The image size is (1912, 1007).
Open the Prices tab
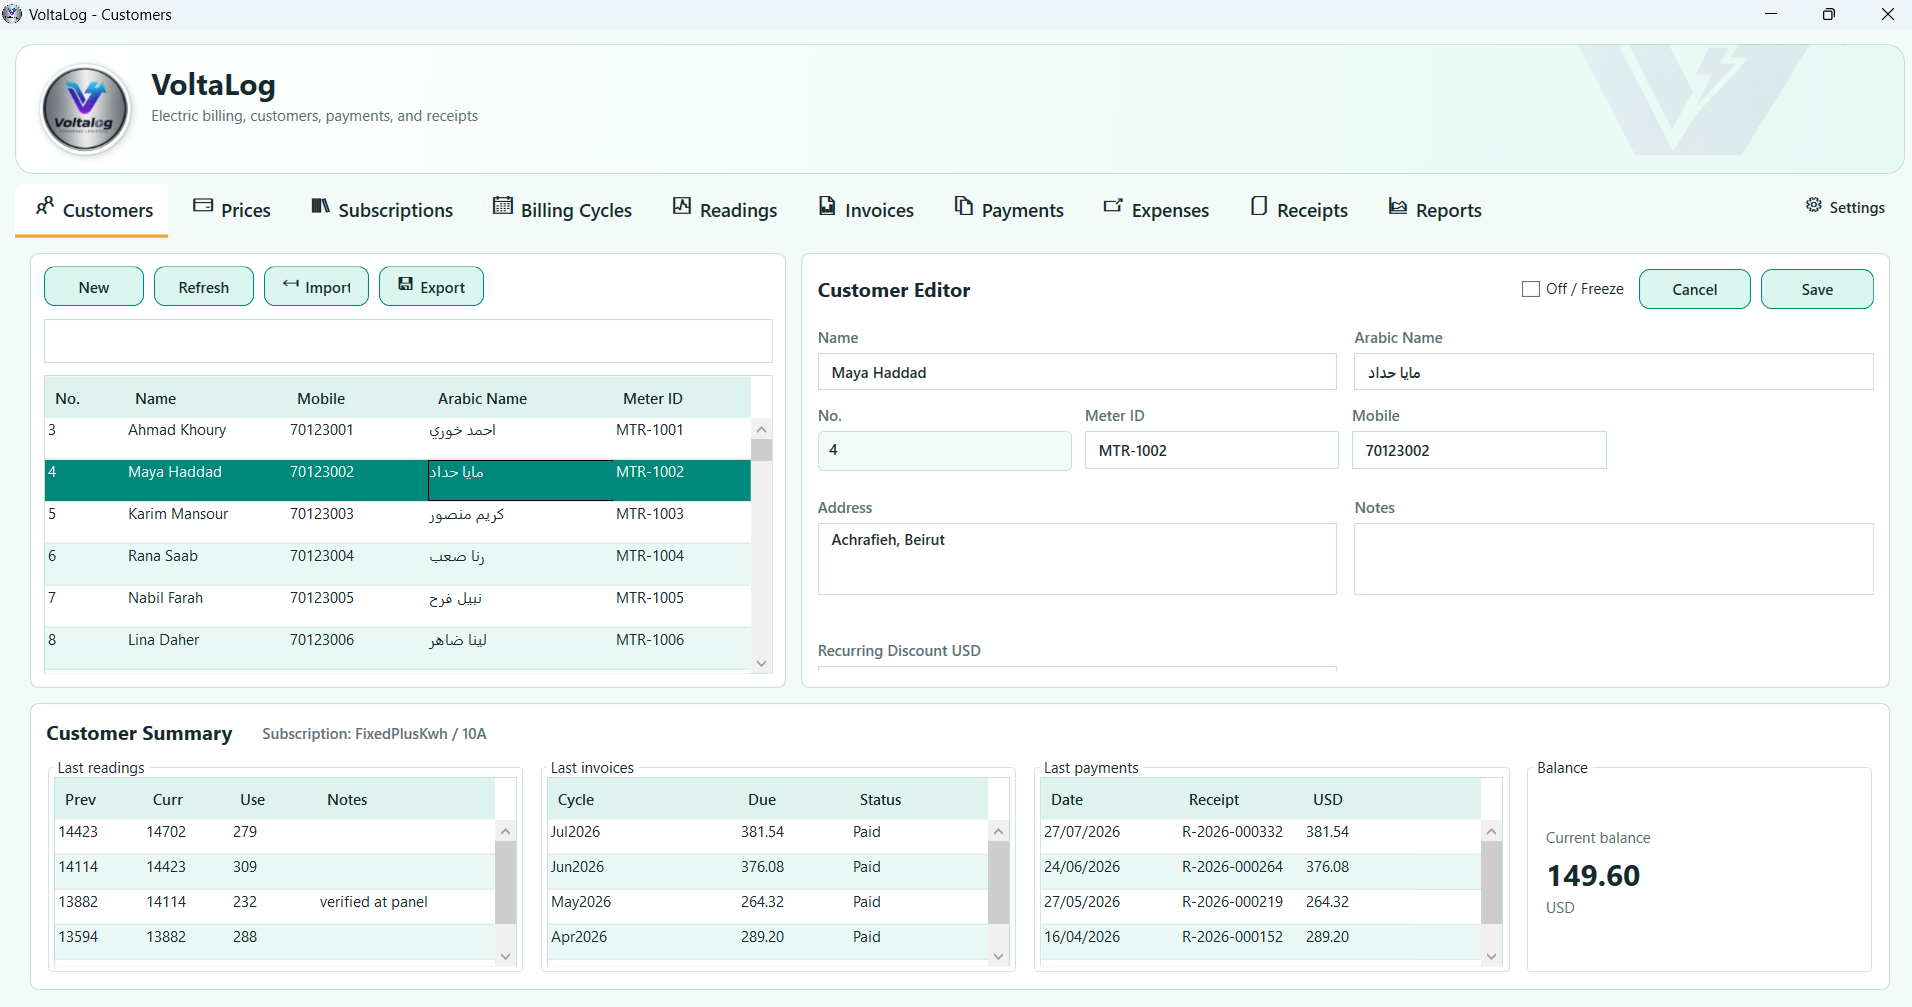232,210
